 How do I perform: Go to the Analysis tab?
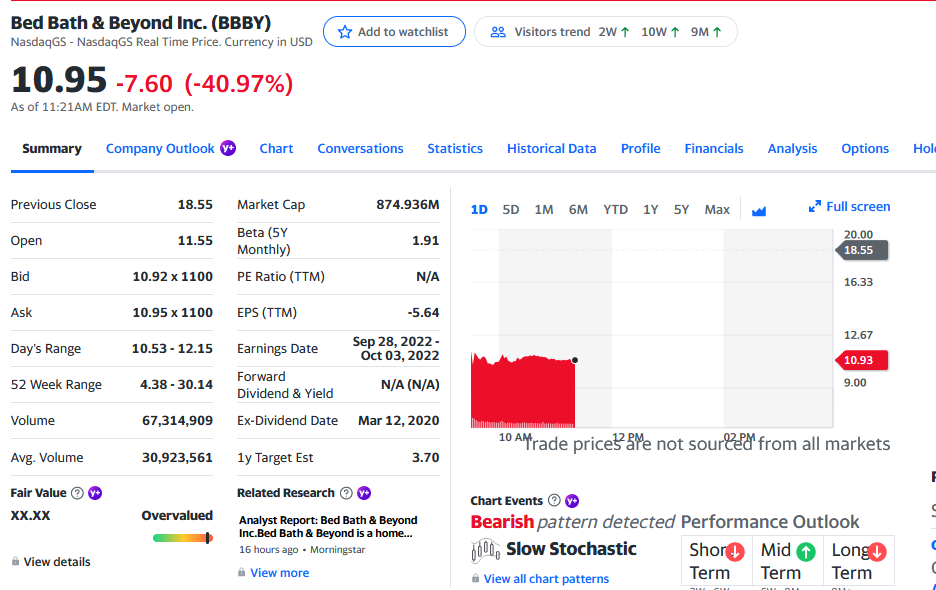(x=792, y=149)
